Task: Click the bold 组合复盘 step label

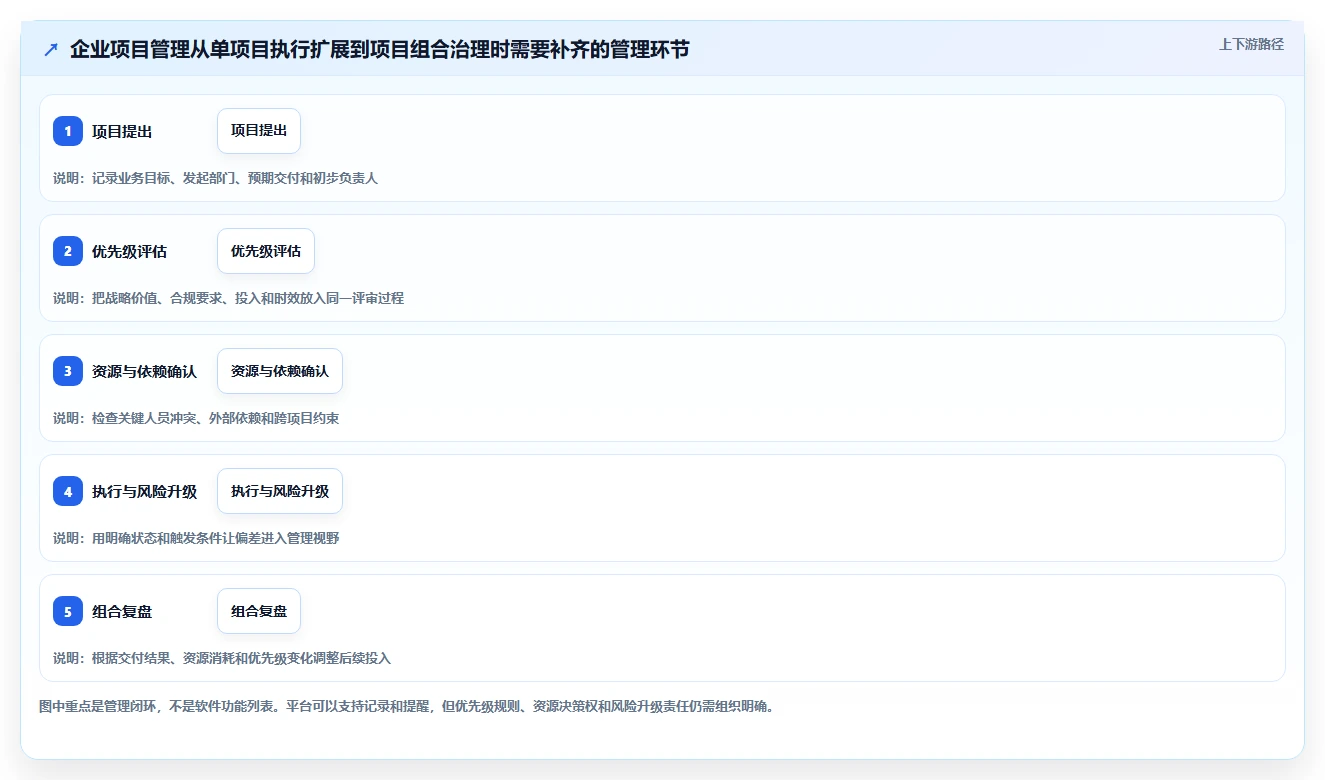Action: coord(122,611)
